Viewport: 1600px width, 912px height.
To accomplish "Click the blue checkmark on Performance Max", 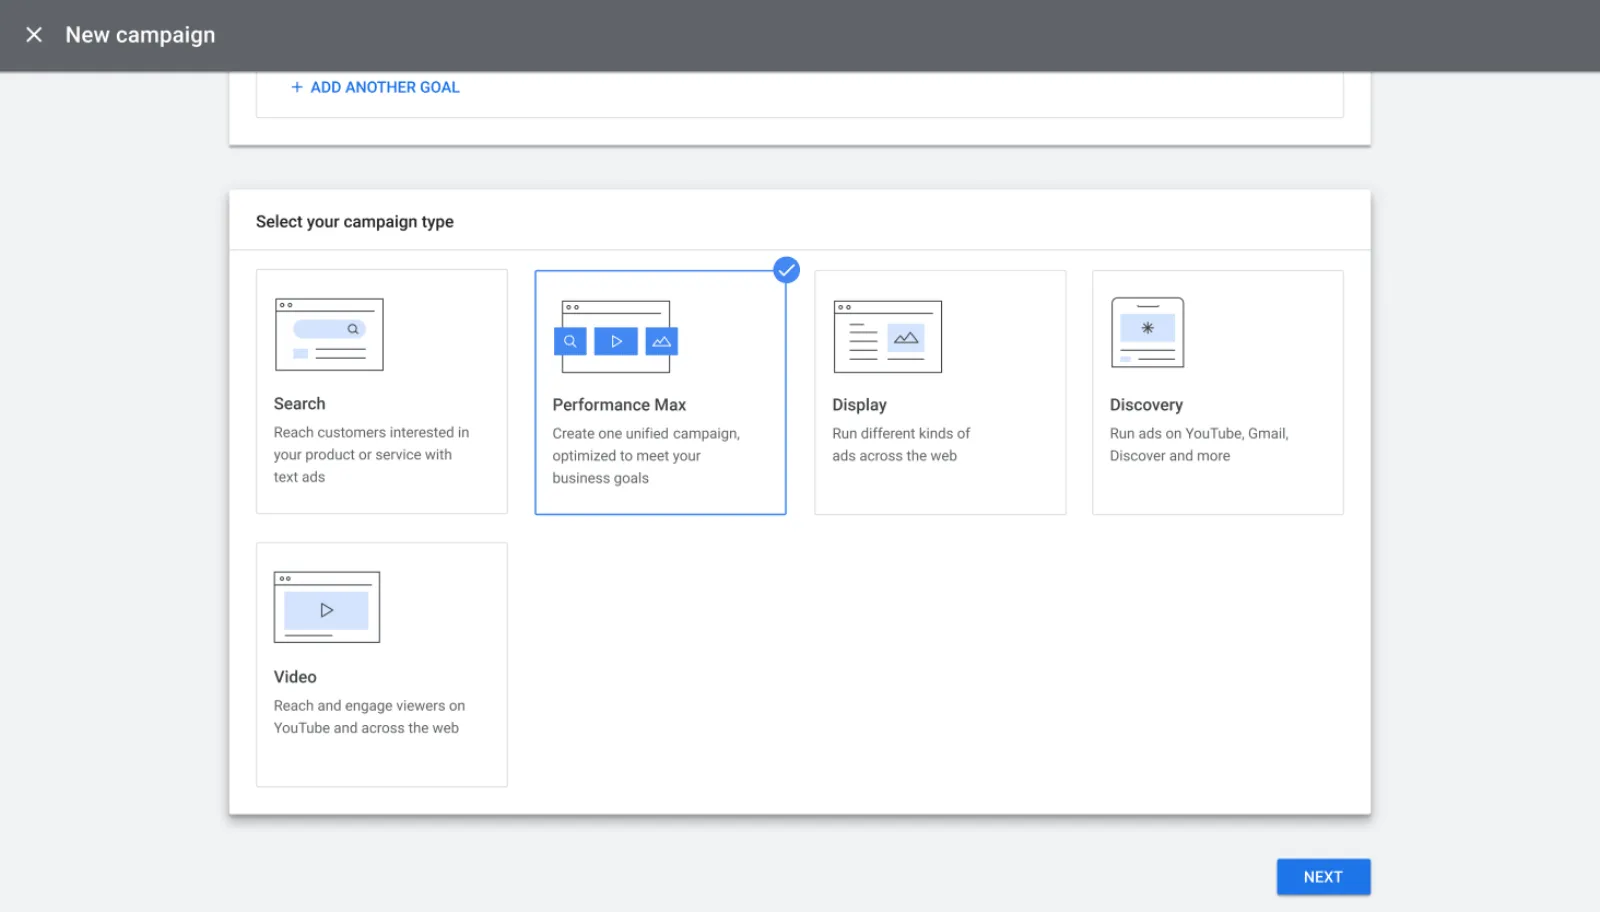I will (x=787, y=270).
